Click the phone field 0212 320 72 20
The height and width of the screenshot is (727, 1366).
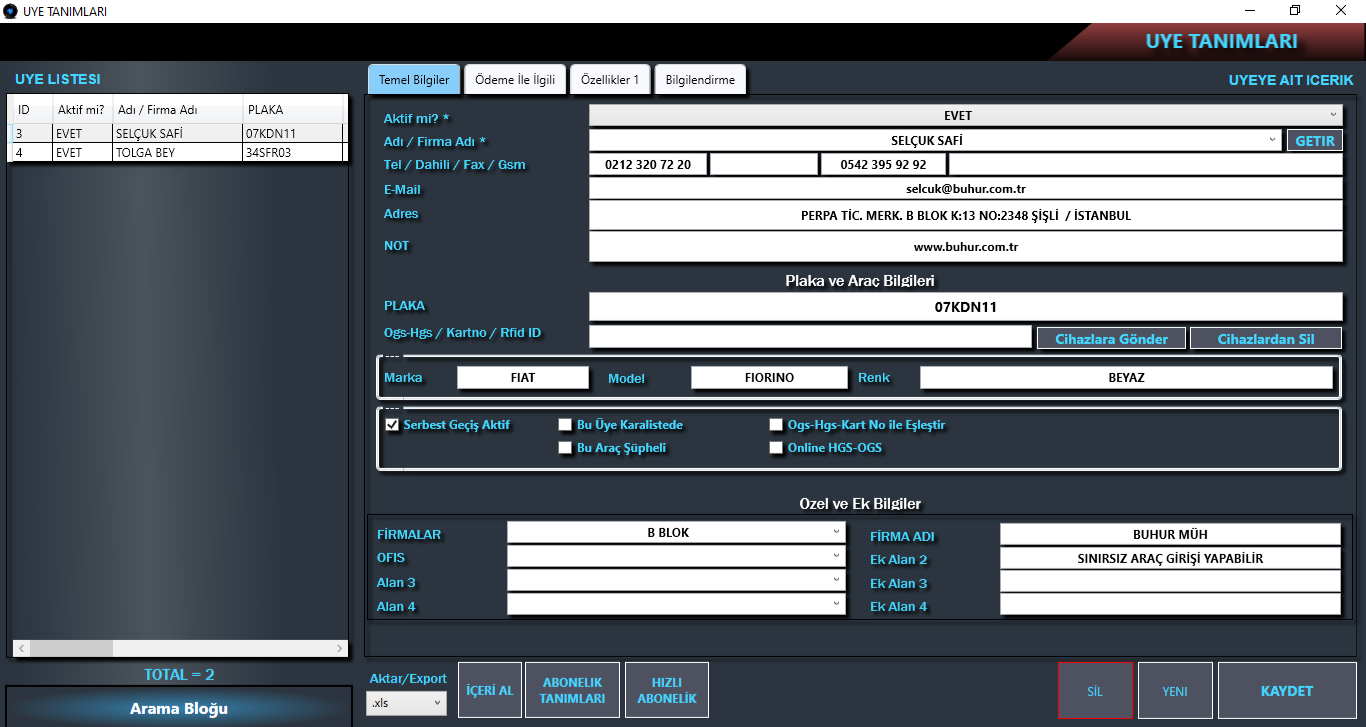(648, 164)
